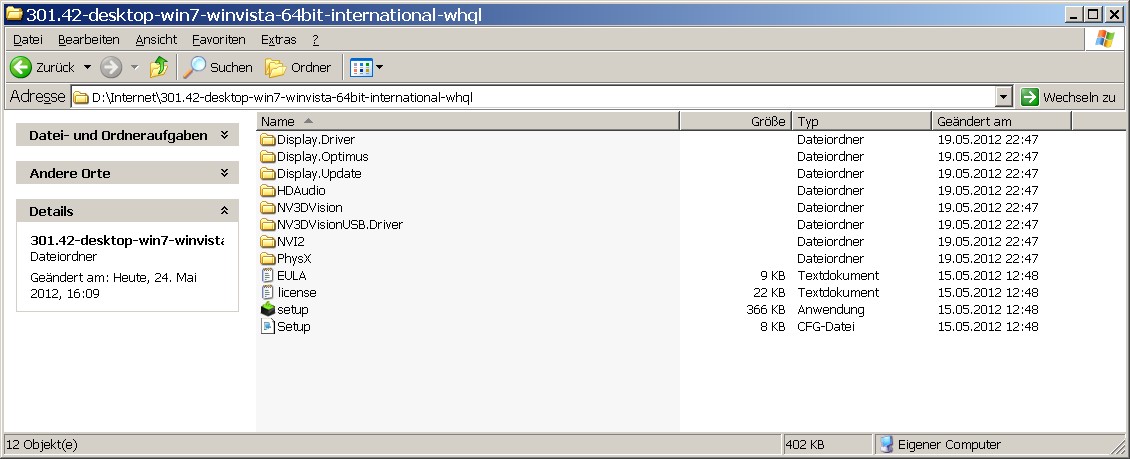Expand the Andere Orte panel
This screenshot has width=1130, height=459.
pyautogui.click(x=128, y=174)
